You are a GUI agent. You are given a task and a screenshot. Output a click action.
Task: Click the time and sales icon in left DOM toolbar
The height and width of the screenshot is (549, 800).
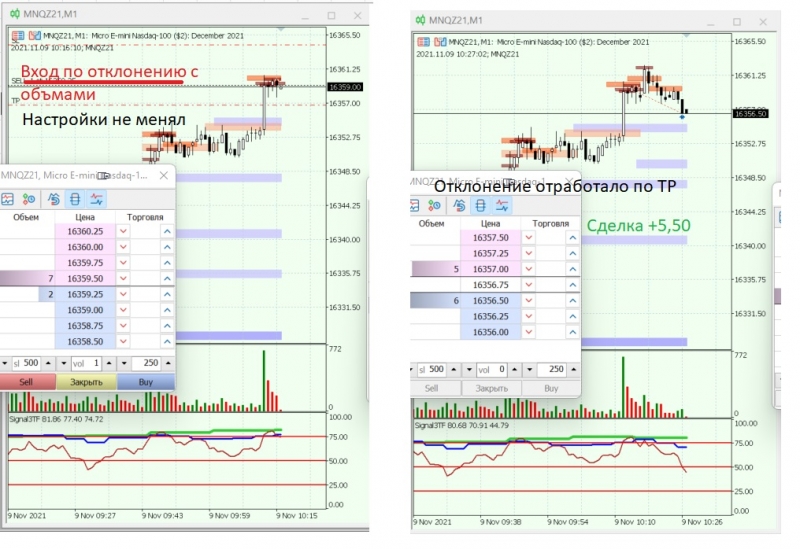(x=29, y=199)
